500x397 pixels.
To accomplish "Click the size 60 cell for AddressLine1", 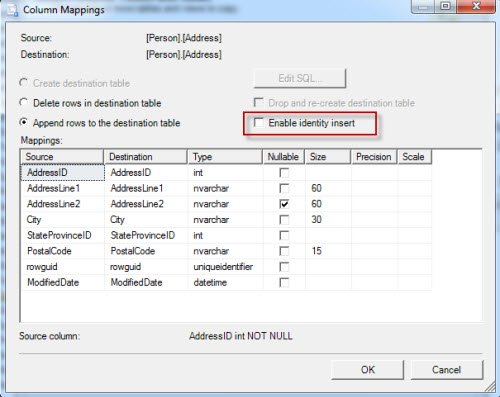I will 328,188.
